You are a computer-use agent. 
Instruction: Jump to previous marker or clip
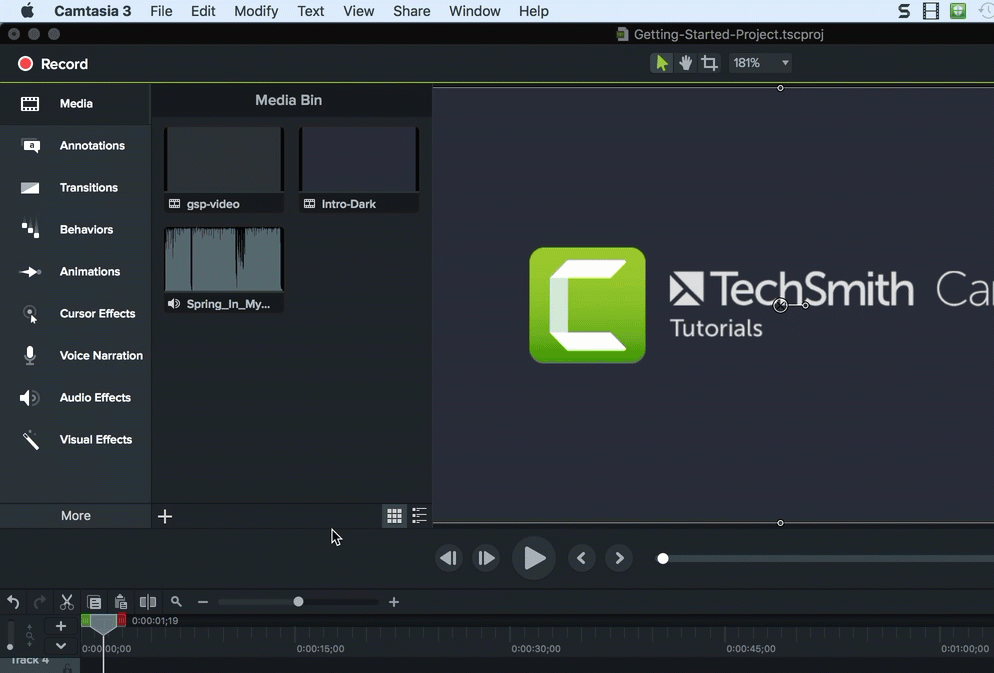pyautogui.click(x=581, y=558)
